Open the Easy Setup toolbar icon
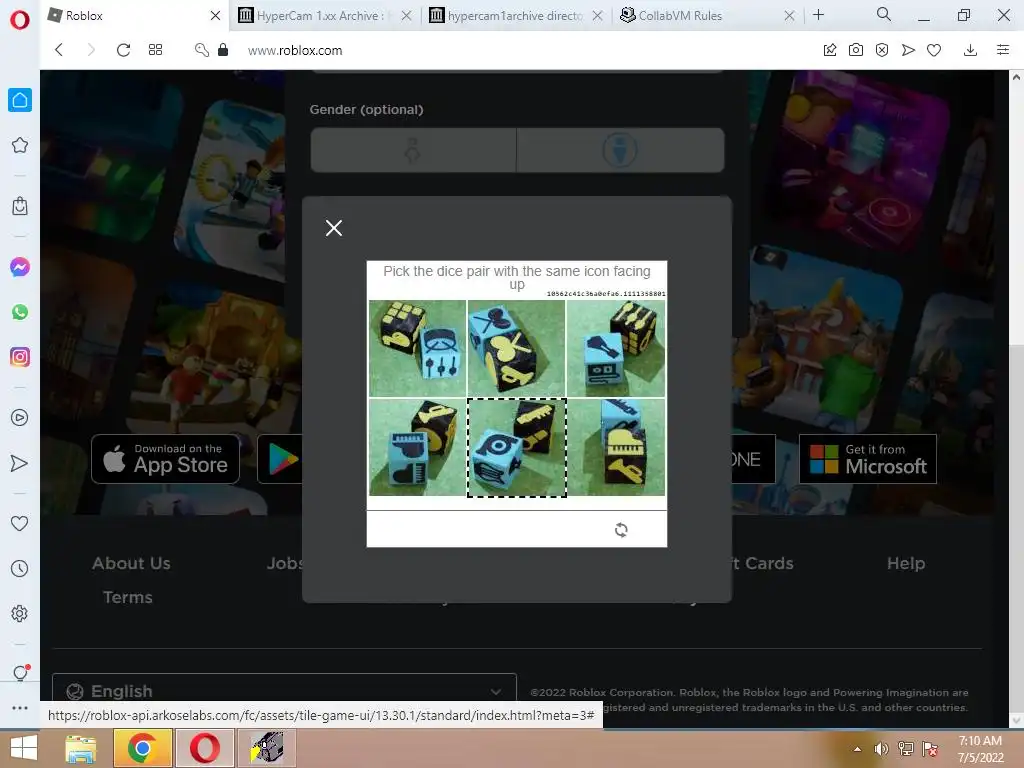Image resolution: width=1024 pixels, height=768 pixels. pyautogui.click(x=1003, y=50)
